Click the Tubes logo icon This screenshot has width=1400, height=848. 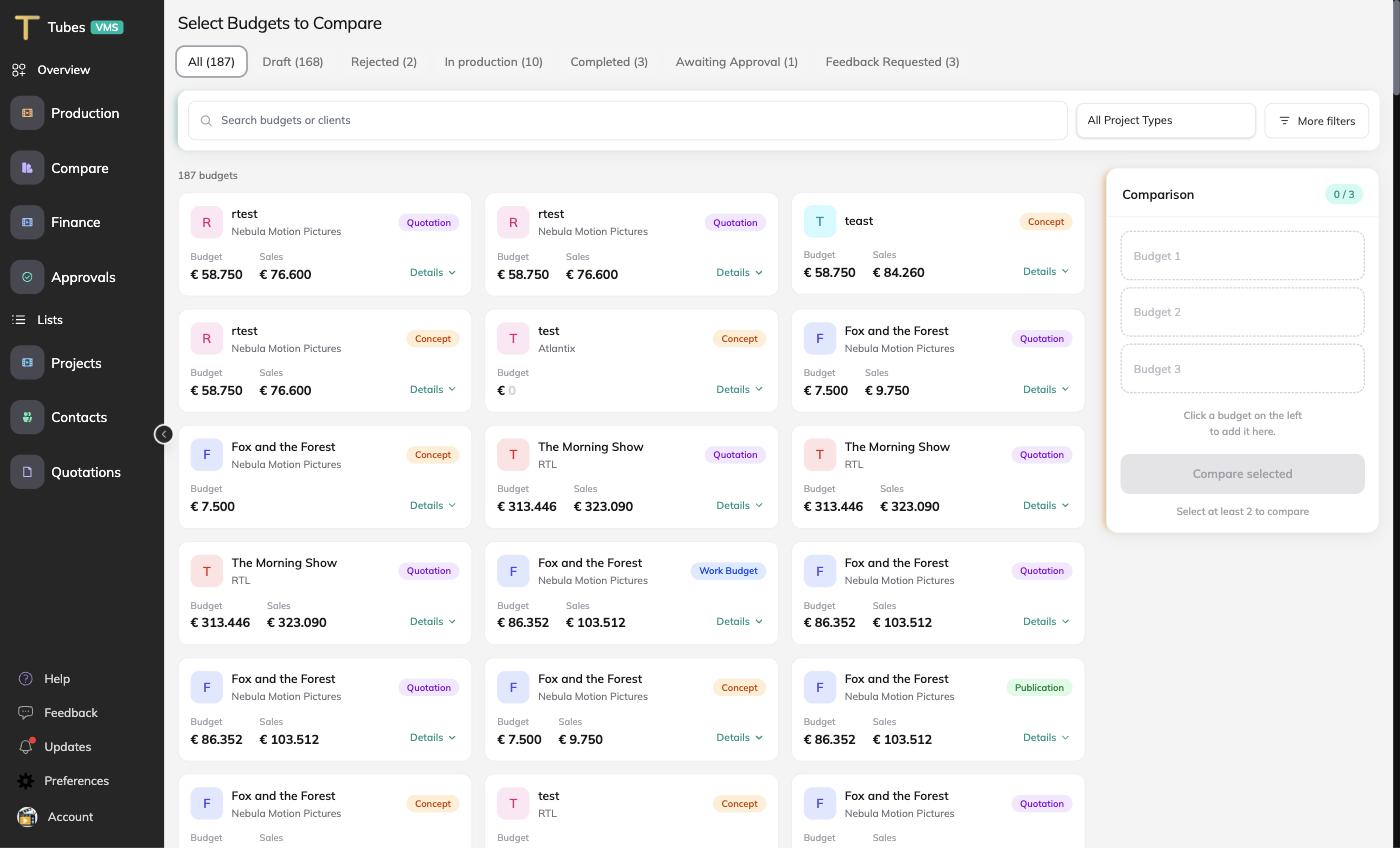[27, 27]
